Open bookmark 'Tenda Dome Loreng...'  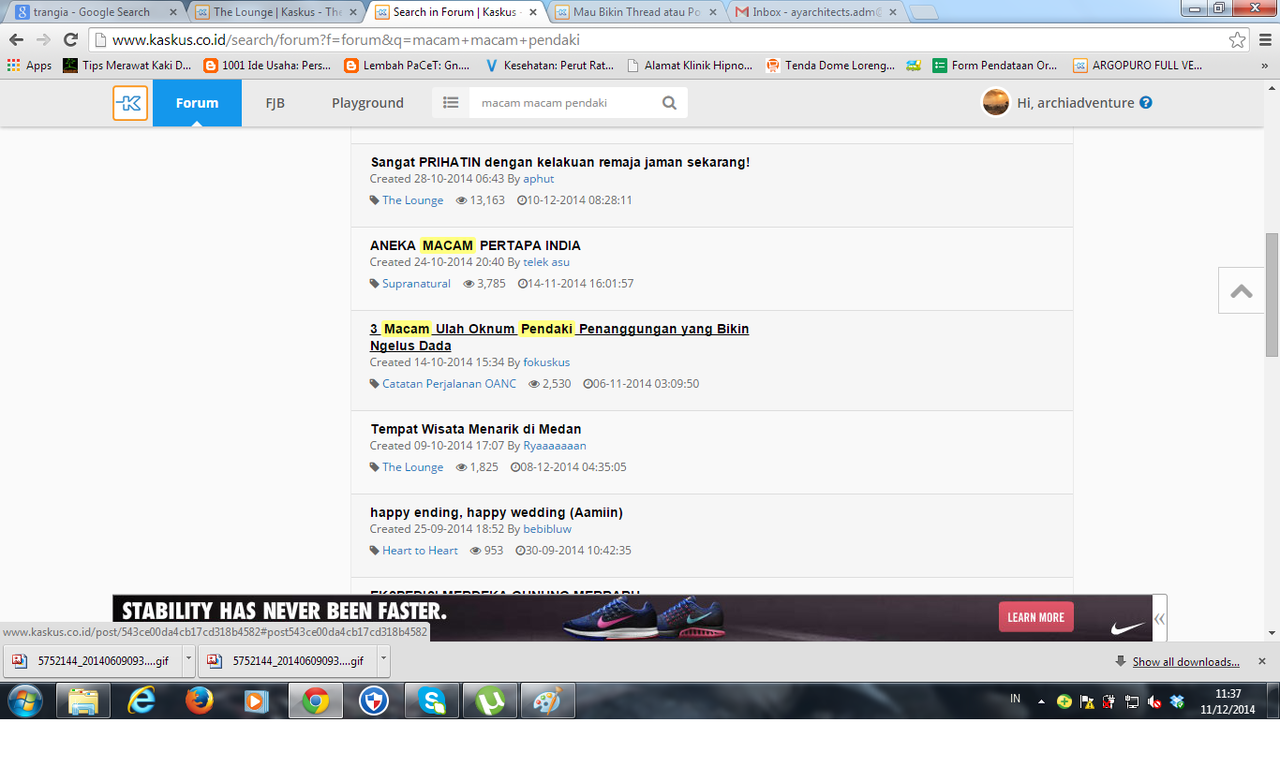831,65
